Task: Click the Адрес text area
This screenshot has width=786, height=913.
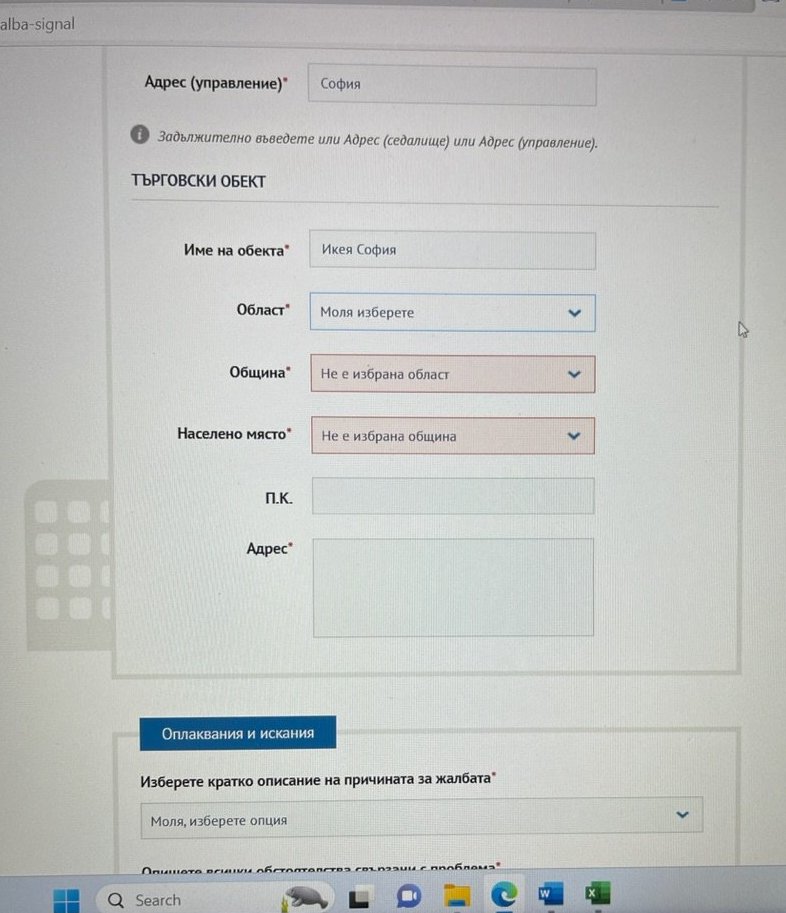Action: pos(453,587)
